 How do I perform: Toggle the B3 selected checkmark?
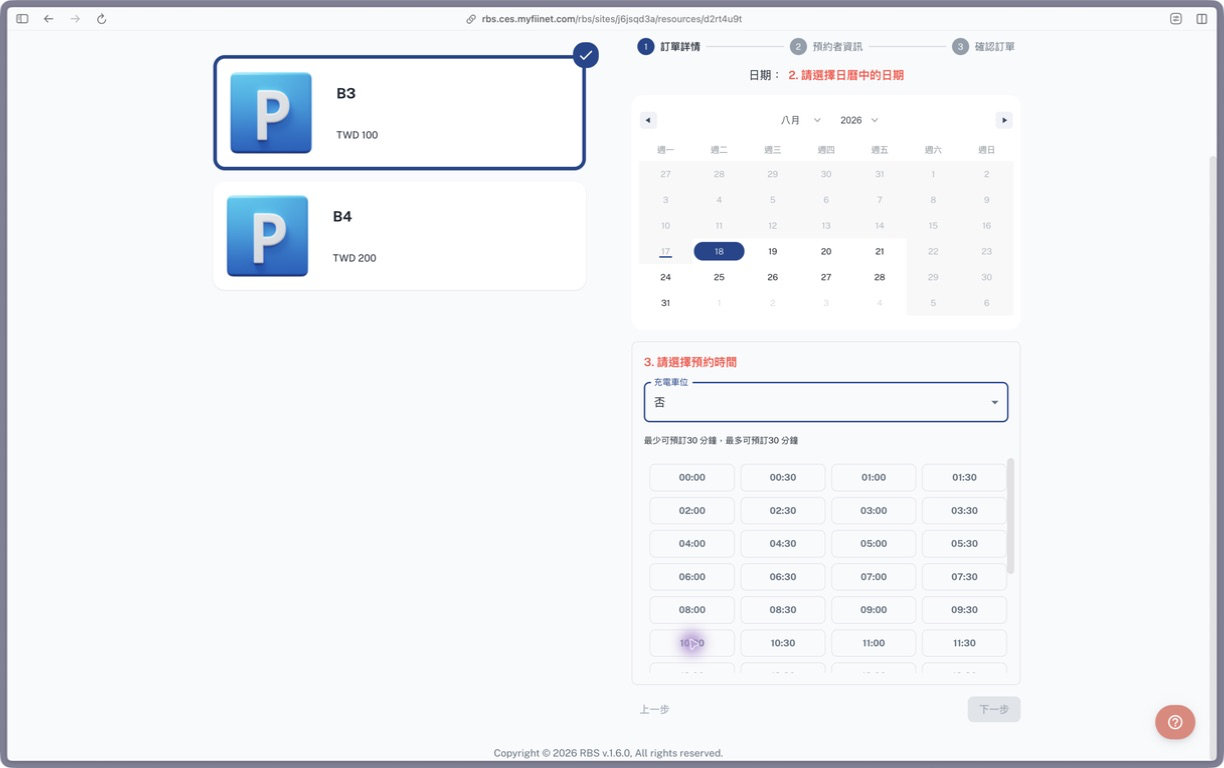[586, 55]
